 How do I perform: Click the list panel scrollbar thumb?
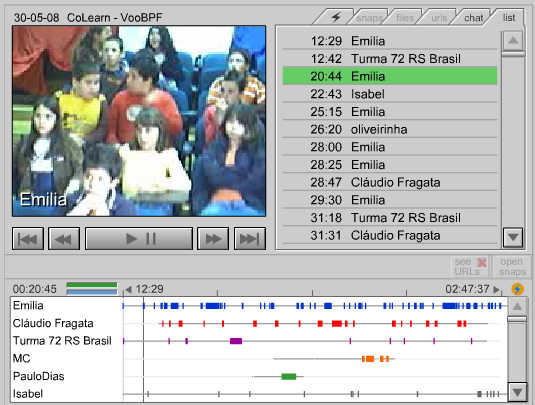(513, 54)
